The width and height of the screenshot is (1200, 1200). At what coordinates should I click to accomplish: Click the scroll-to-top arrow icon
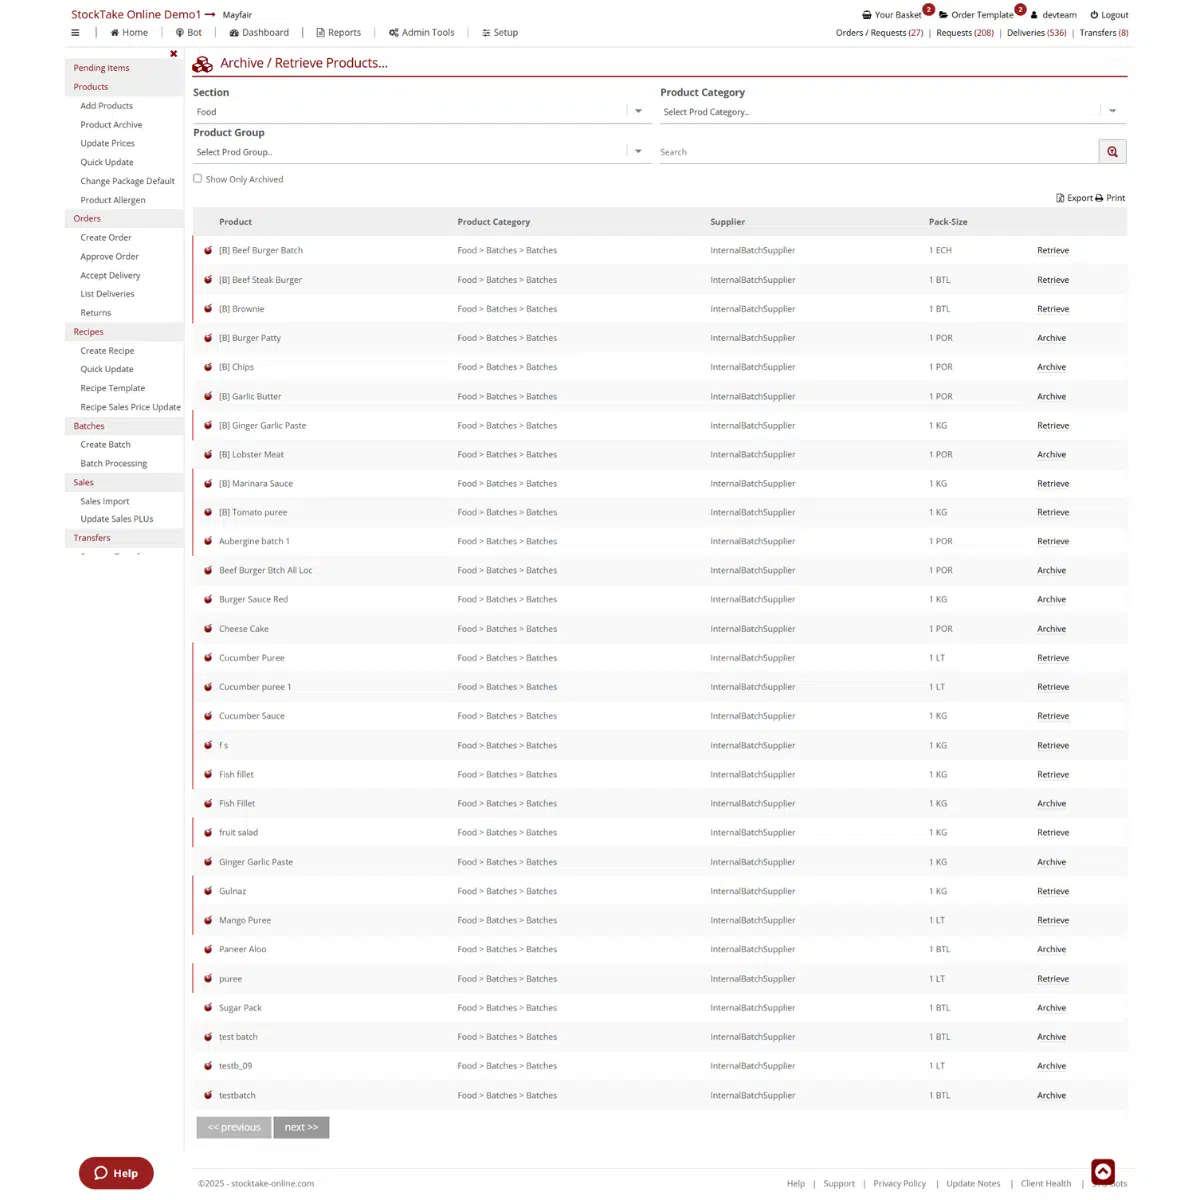[1102, 1171]
